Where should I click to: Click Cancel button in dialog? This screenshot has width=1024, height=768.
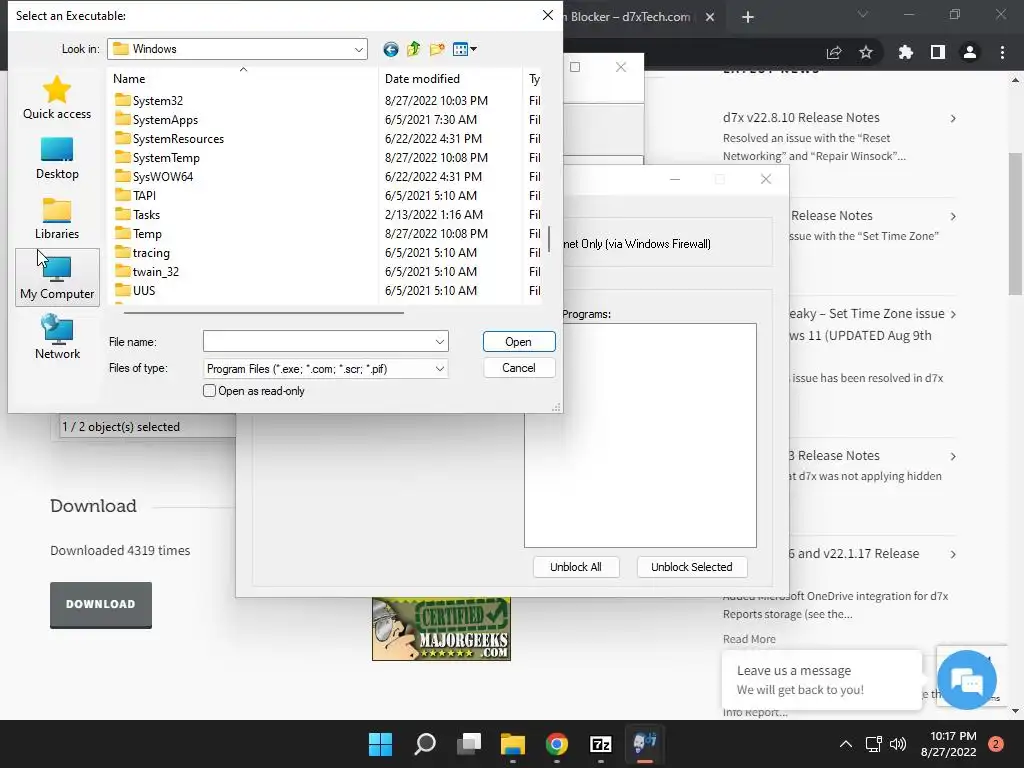(519, 368)
